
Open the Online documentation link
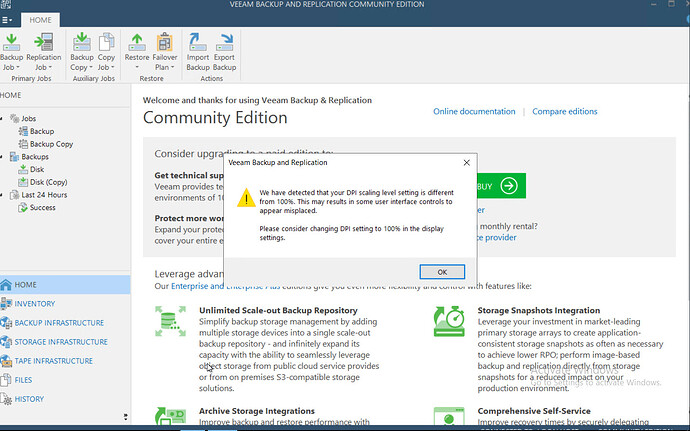pos(473,112)
